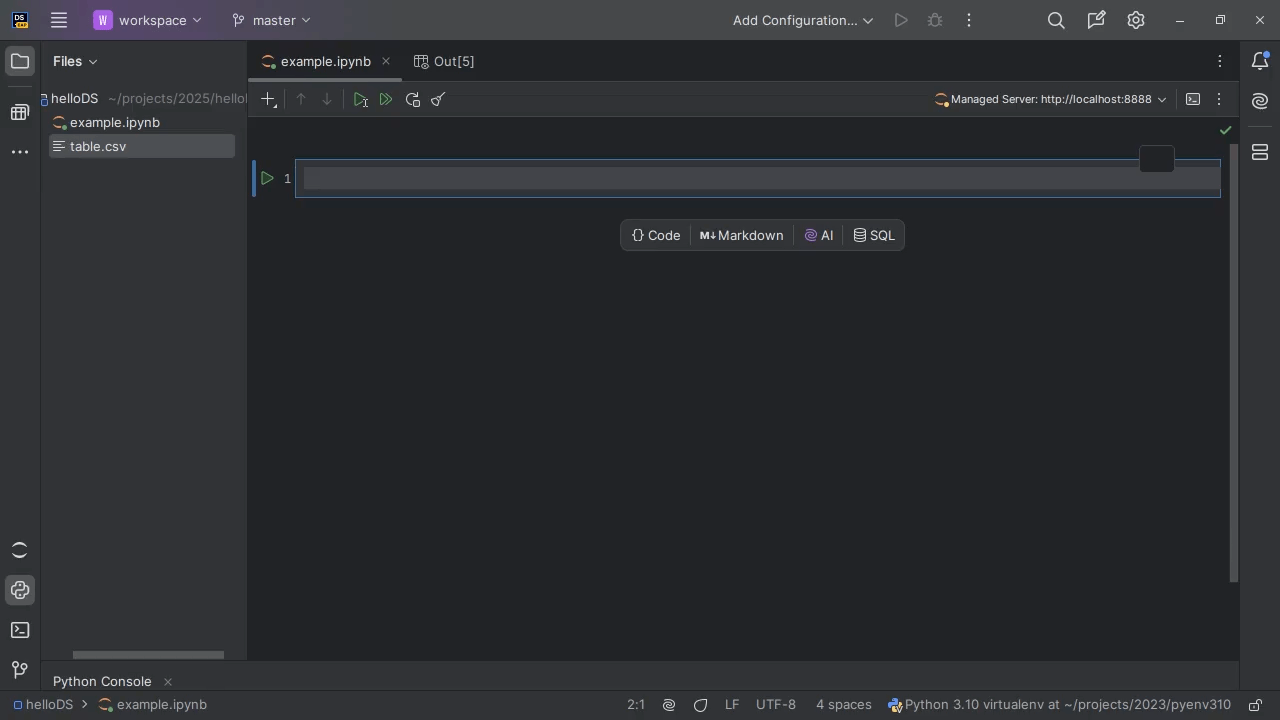Viewport: 1280px width, 720px height.
Task: Clear all cell outputs with broom icon
Action: [x=438, y=100]
